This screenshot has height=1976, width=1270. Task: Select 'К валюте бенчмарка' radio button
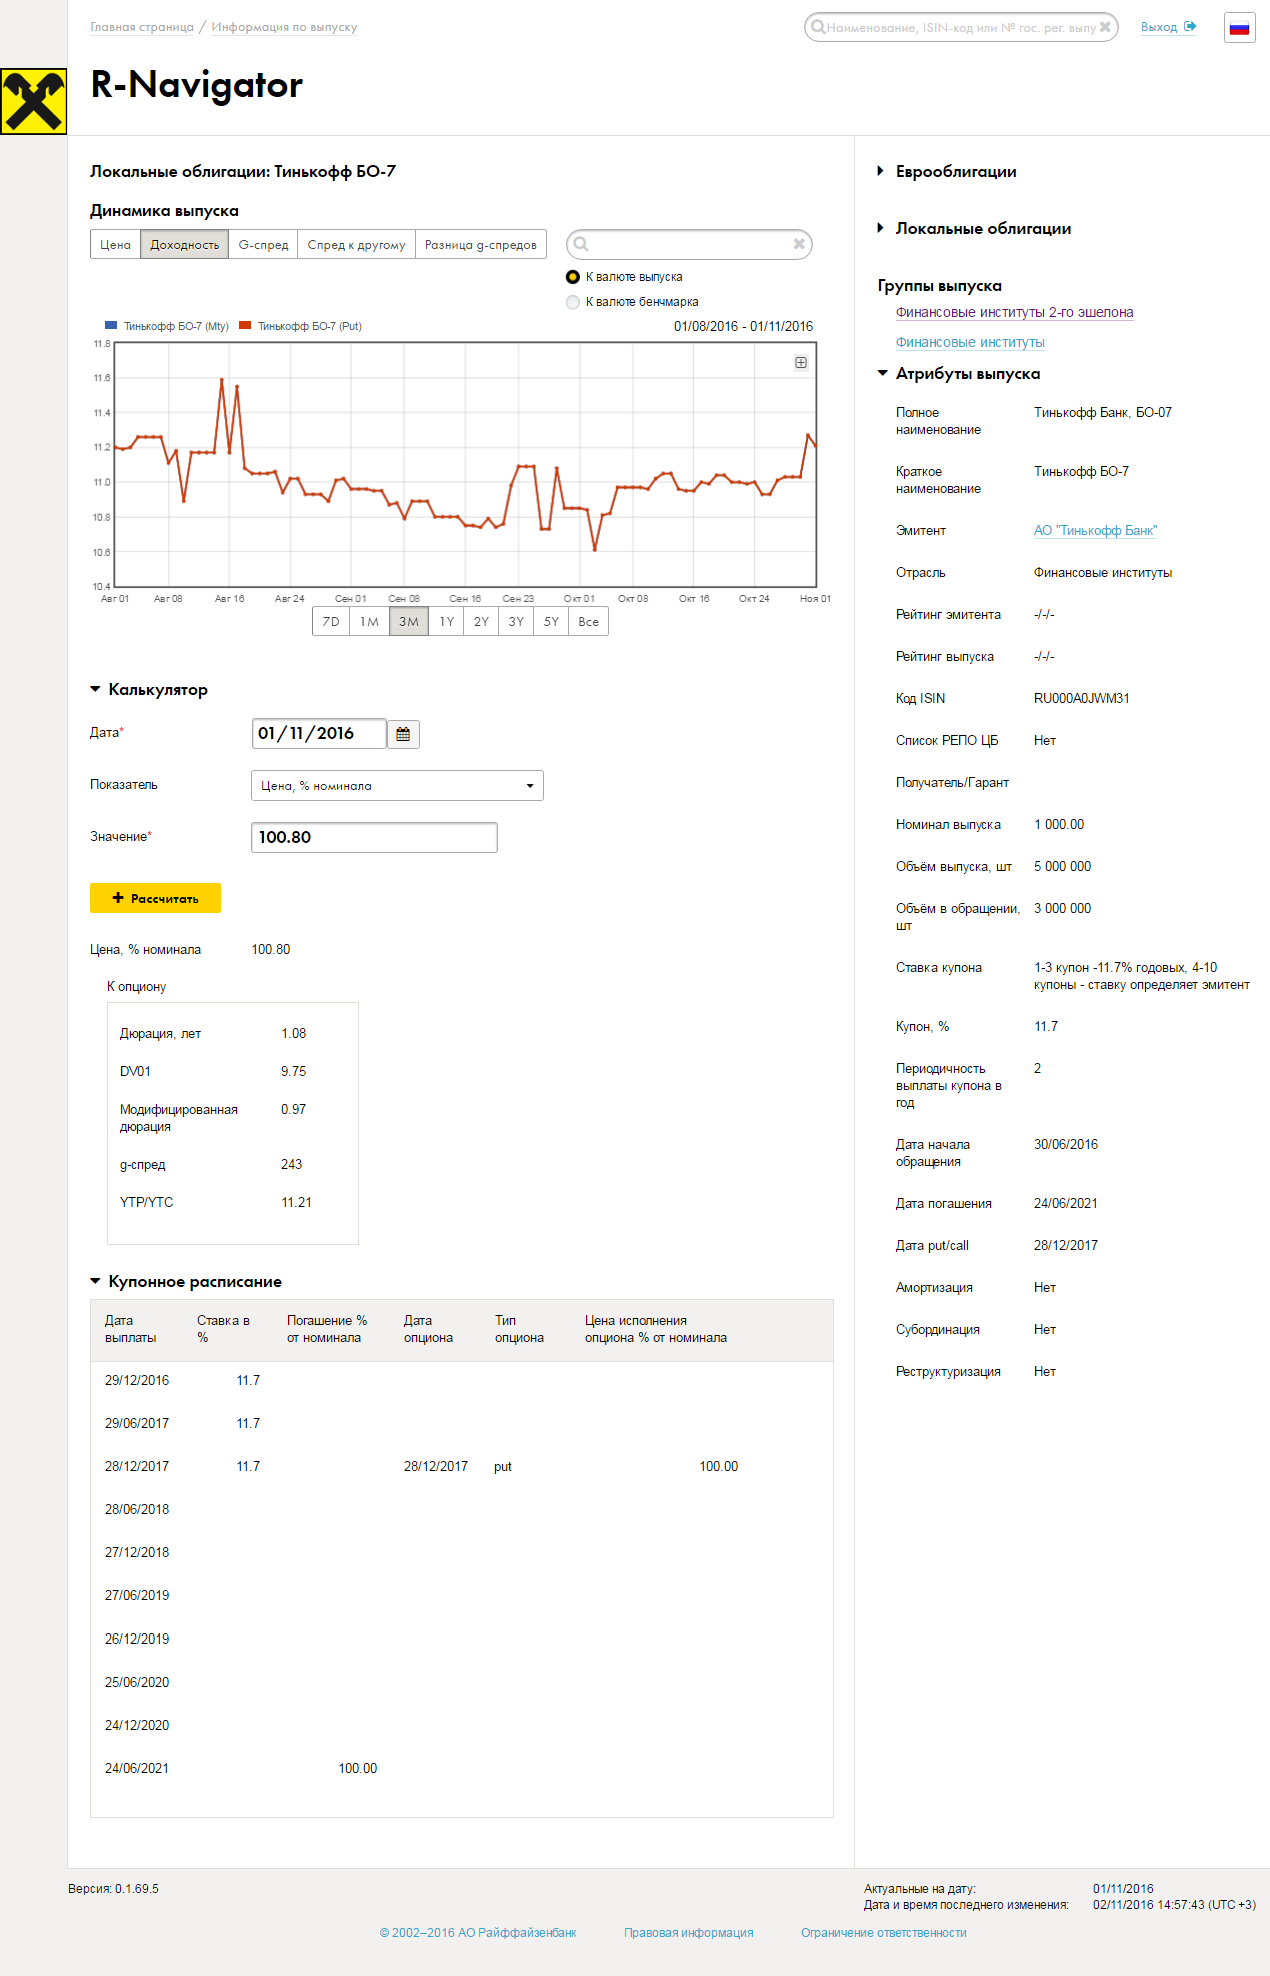573,302
